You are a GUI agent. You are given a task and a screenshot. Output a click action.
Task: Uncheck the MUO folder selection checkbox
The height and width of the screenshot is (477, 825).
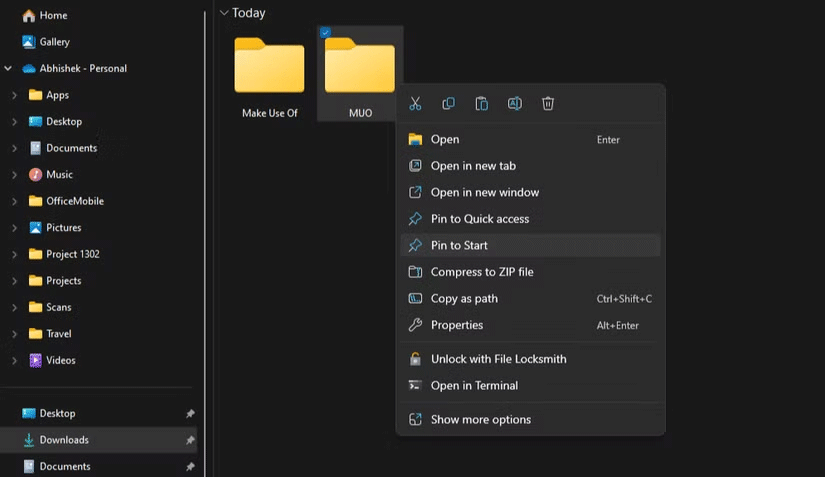(x=326, y=33)
